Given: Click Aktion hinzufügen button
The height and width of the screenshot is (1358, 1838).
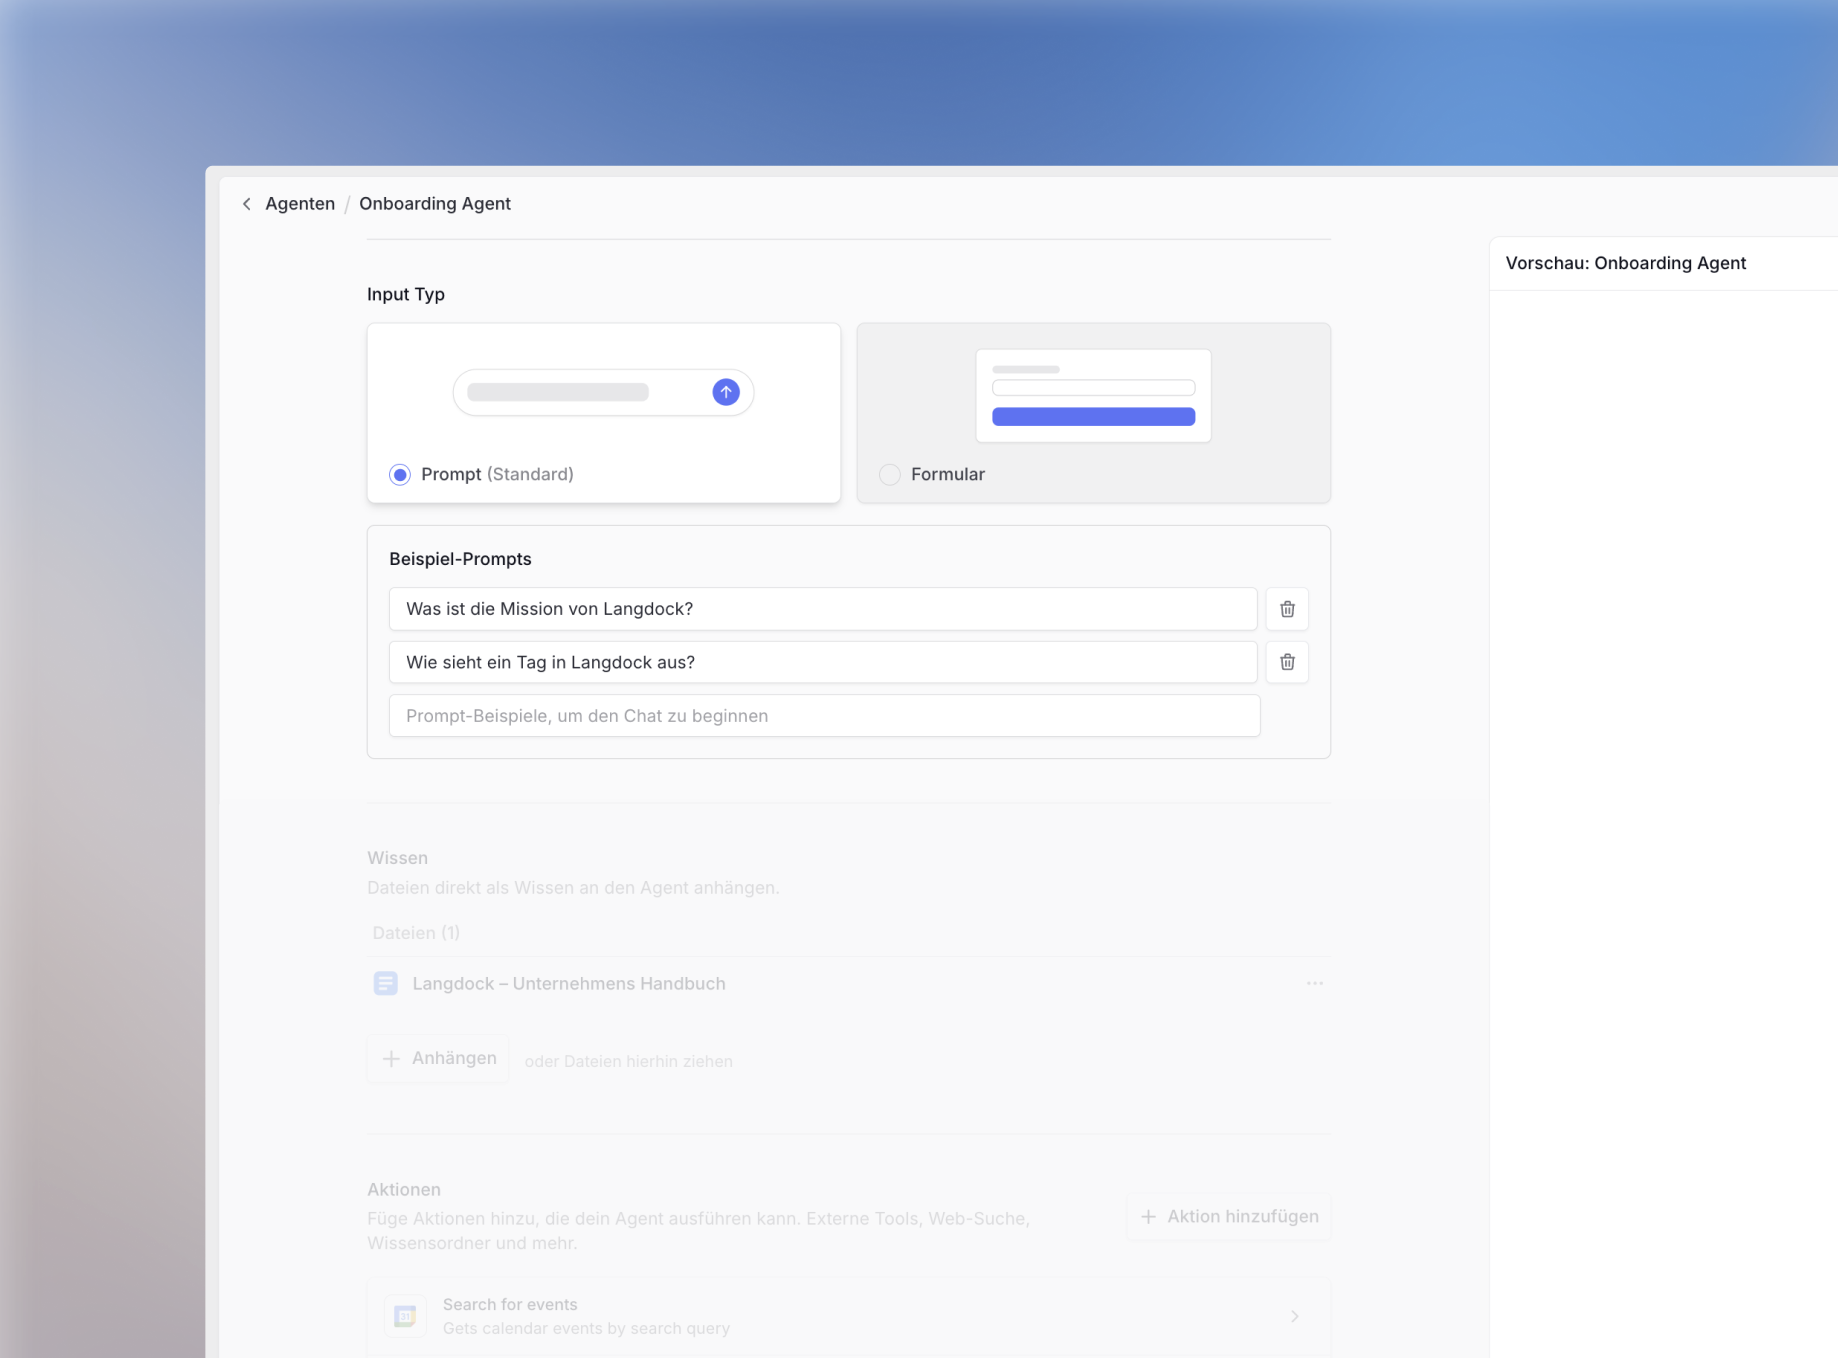Looking at the screenshot, I should (1228, 1216).
